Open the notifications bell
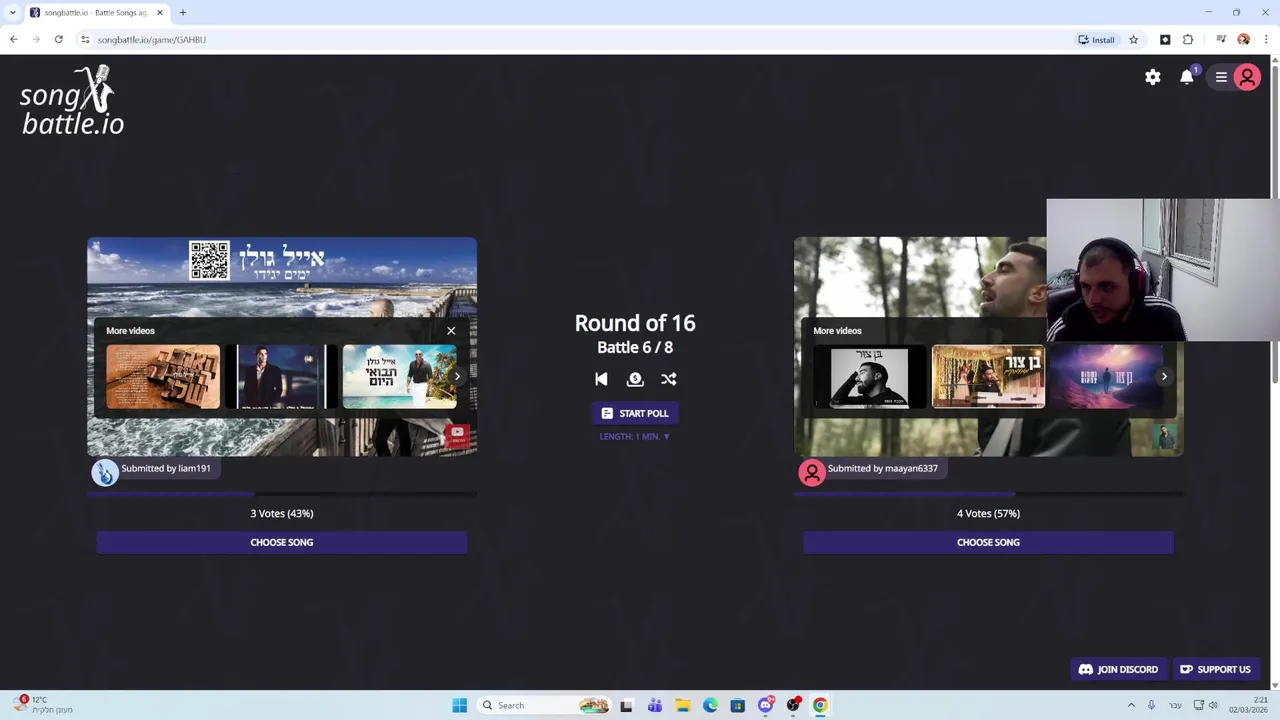Viewport: 1280px width, 720px height. point(1187,77)
